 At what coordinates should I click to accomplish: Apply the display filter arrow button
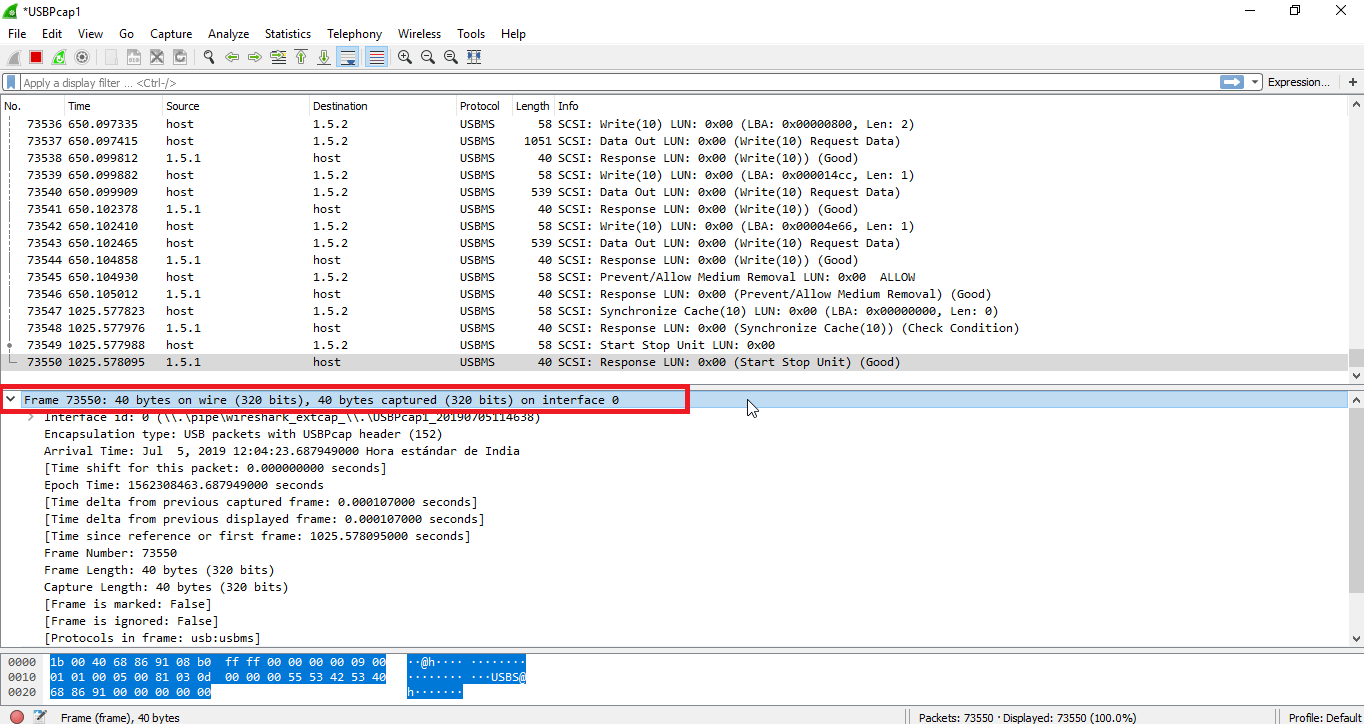coord(1232,83)
